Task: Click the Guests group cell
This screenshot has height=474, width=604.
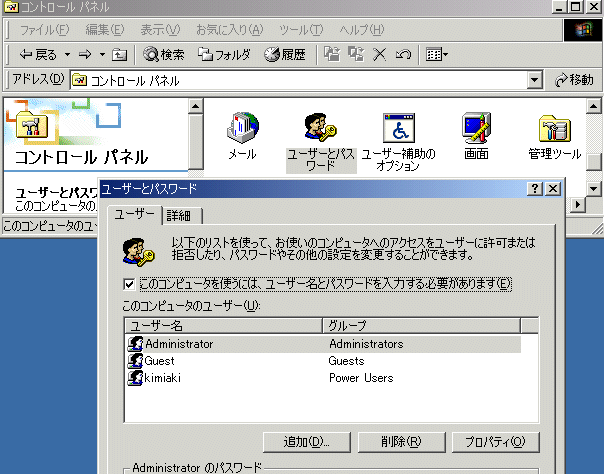Action: click(x=346, y=361)
